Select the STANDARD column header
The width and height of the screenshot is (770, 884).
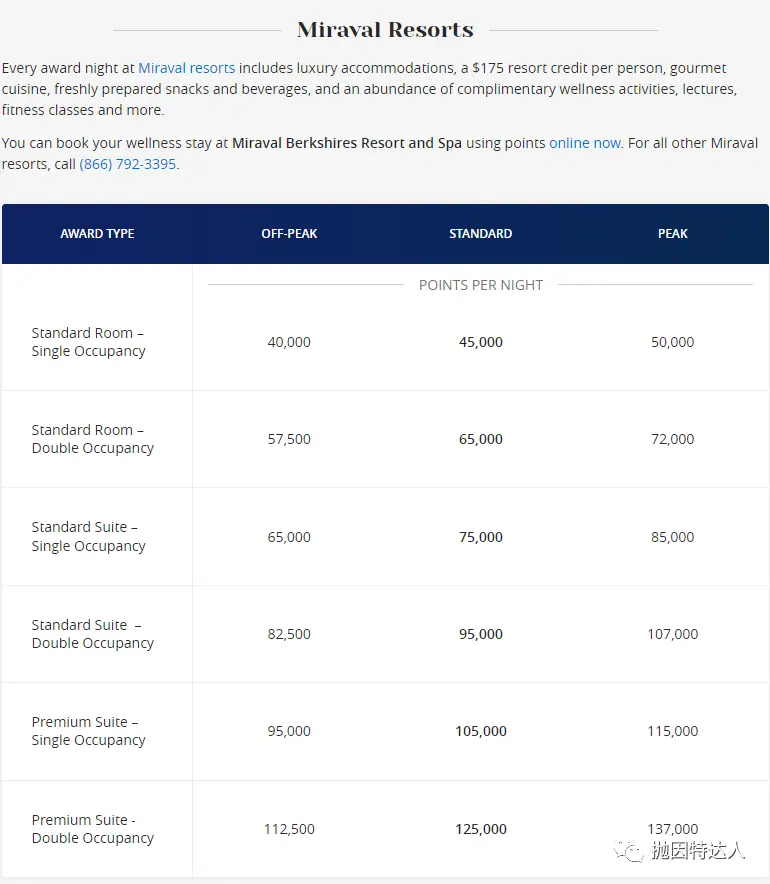(x=481, y=233)
